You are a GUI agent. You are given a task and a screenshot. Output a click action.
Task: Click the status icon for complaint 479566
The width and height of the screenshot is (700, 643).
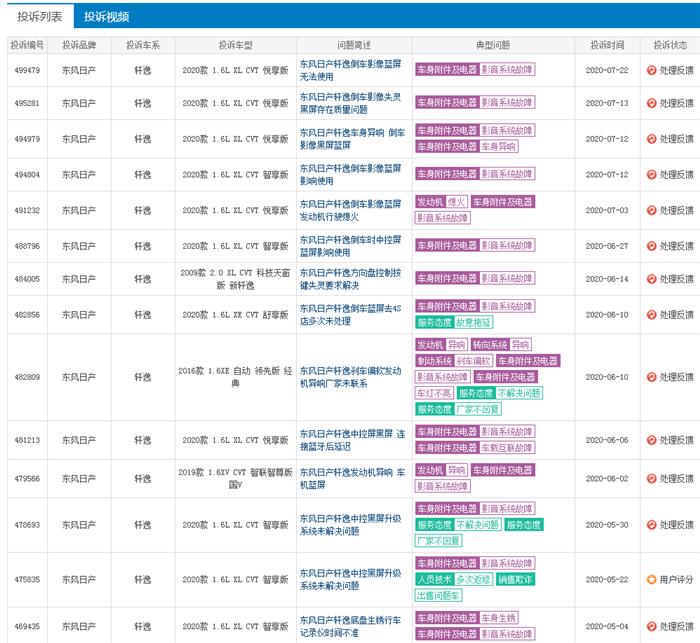(651, 478)
